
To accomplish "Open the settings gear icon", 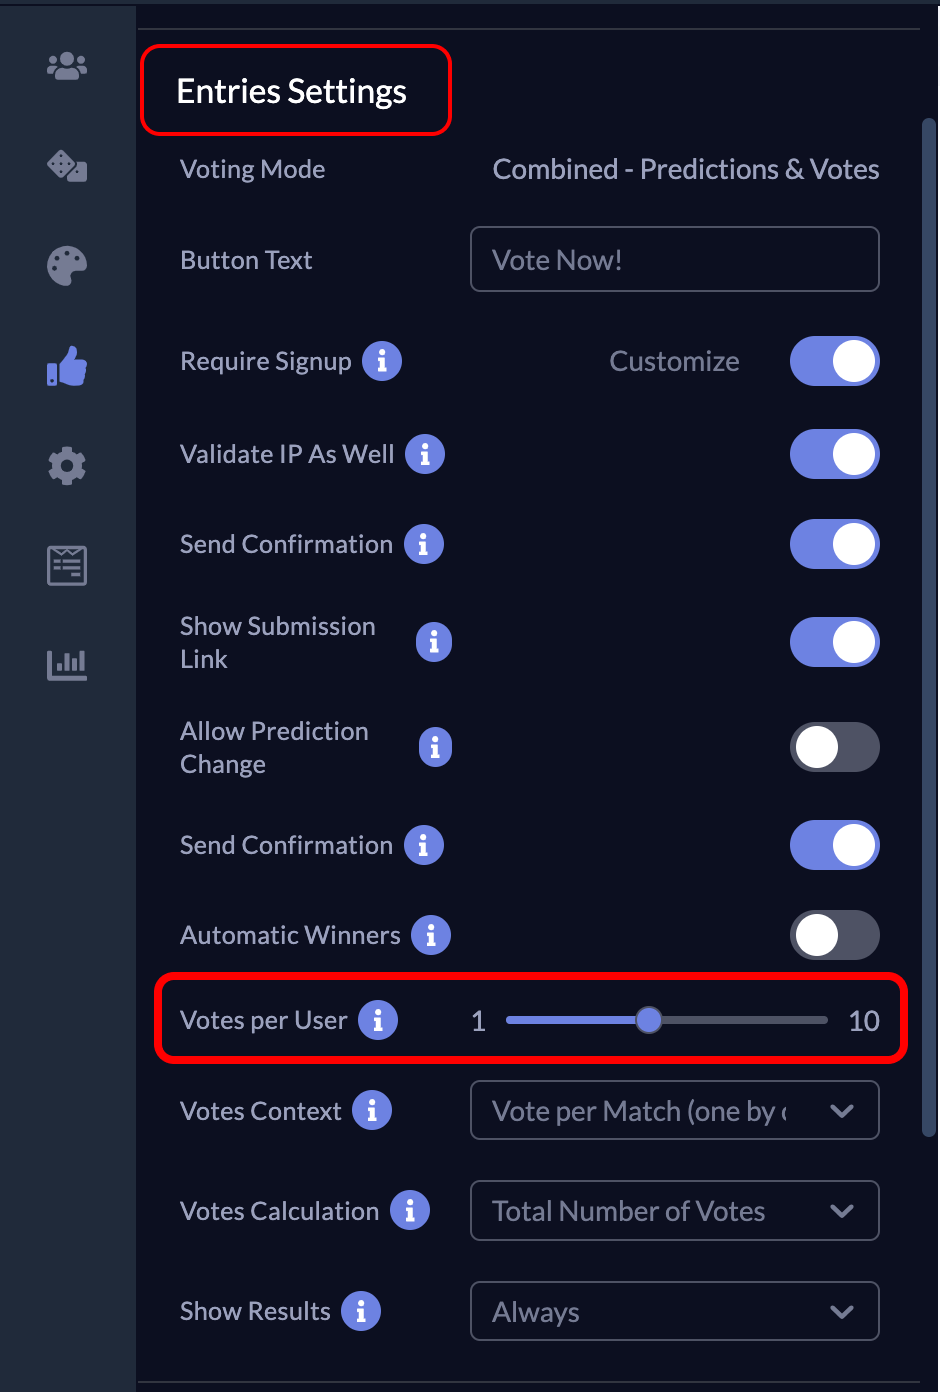I will (66, 465).
